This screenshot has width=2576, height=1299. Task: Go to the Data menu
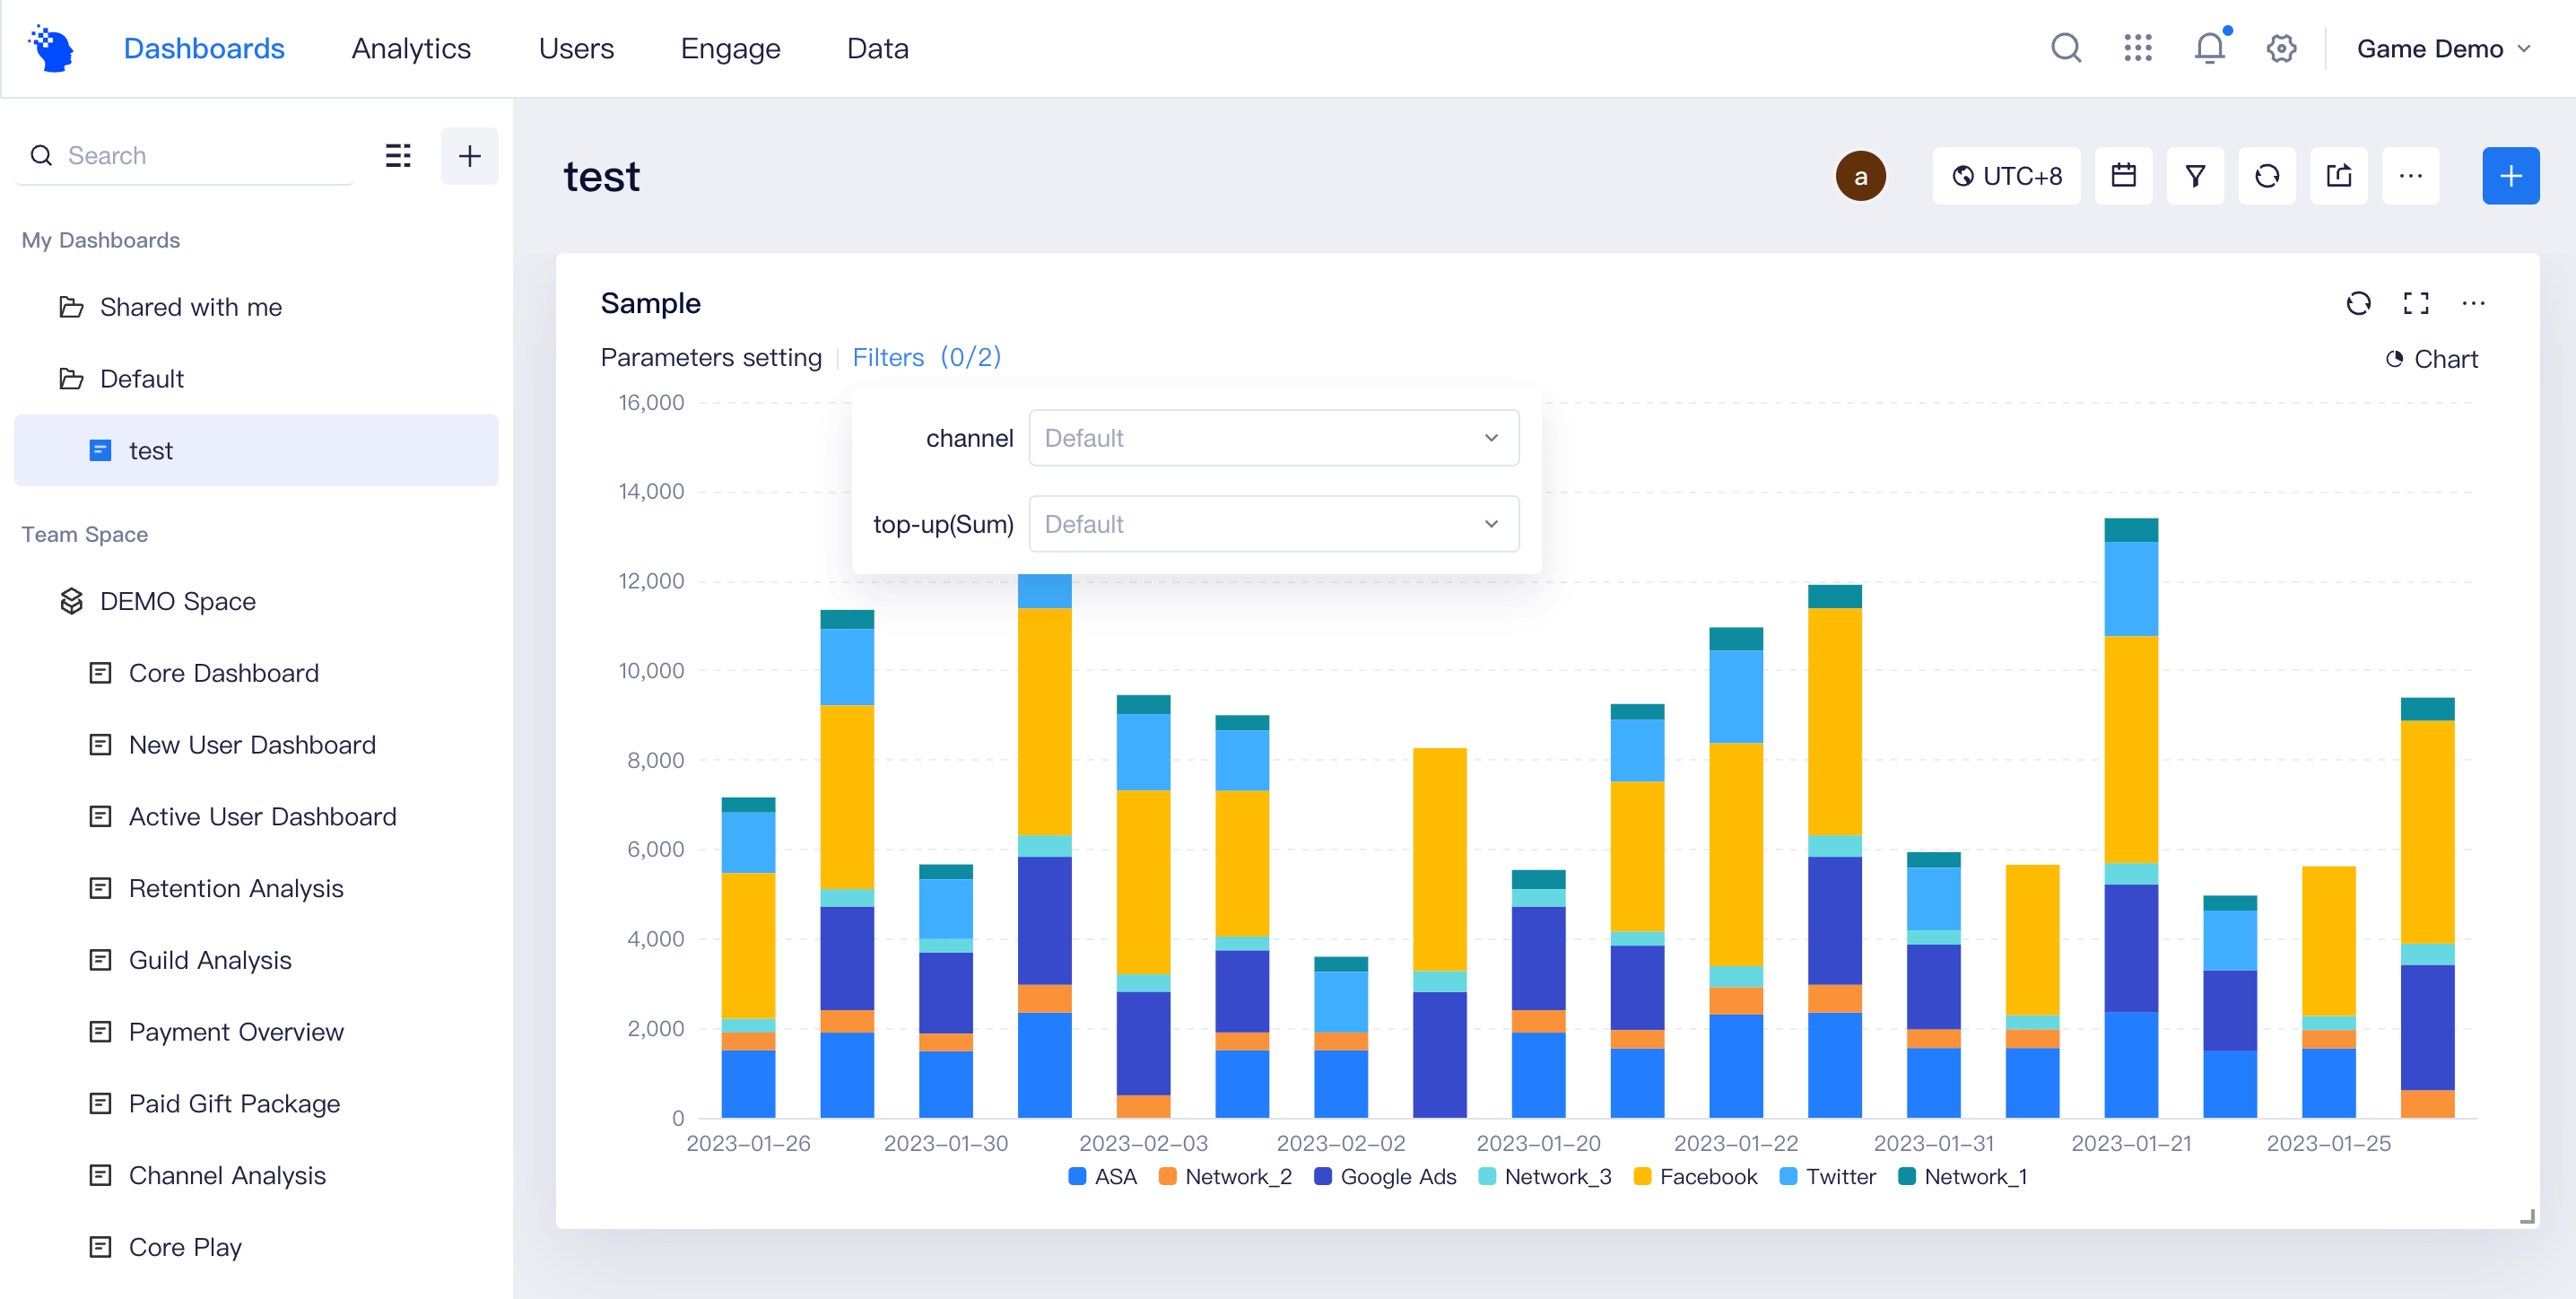point(877,48)
